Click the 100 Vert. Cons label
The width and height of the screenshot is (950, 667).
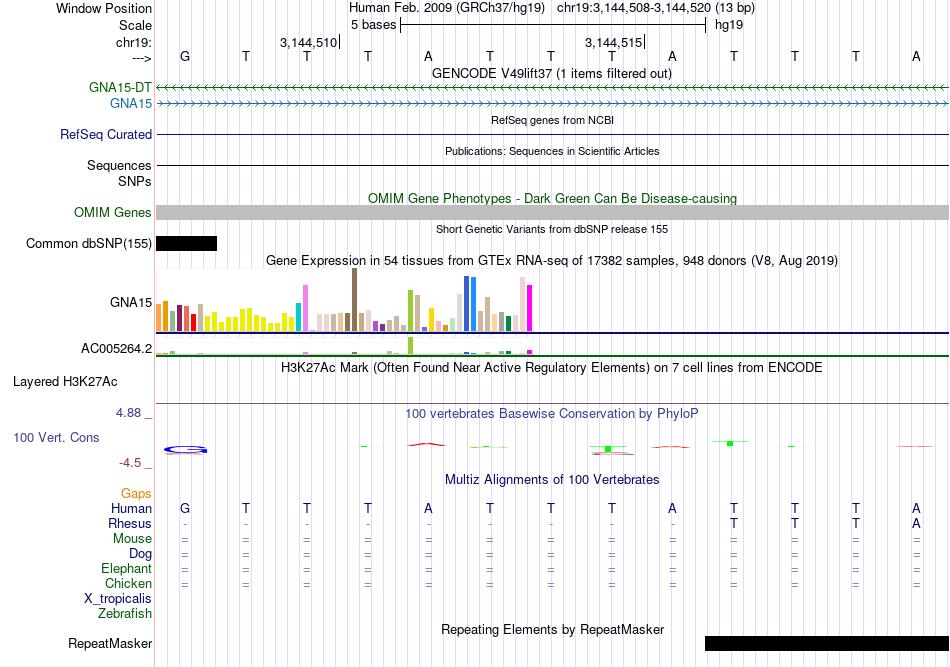[x=56, y=437]
